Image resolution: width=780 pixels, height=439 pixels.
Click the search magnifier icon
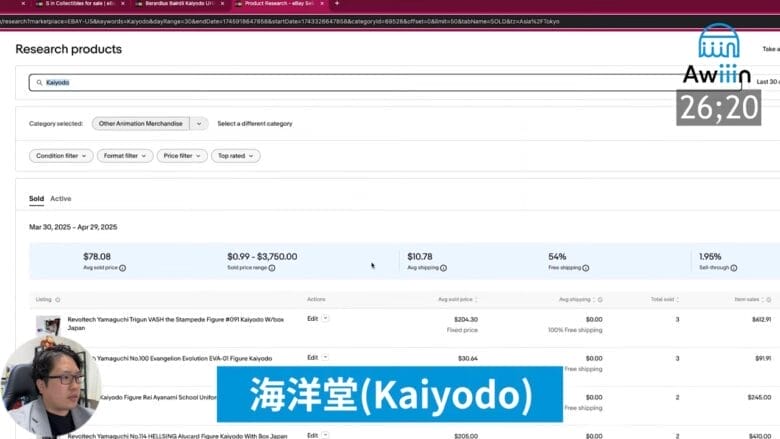point(39,82)
